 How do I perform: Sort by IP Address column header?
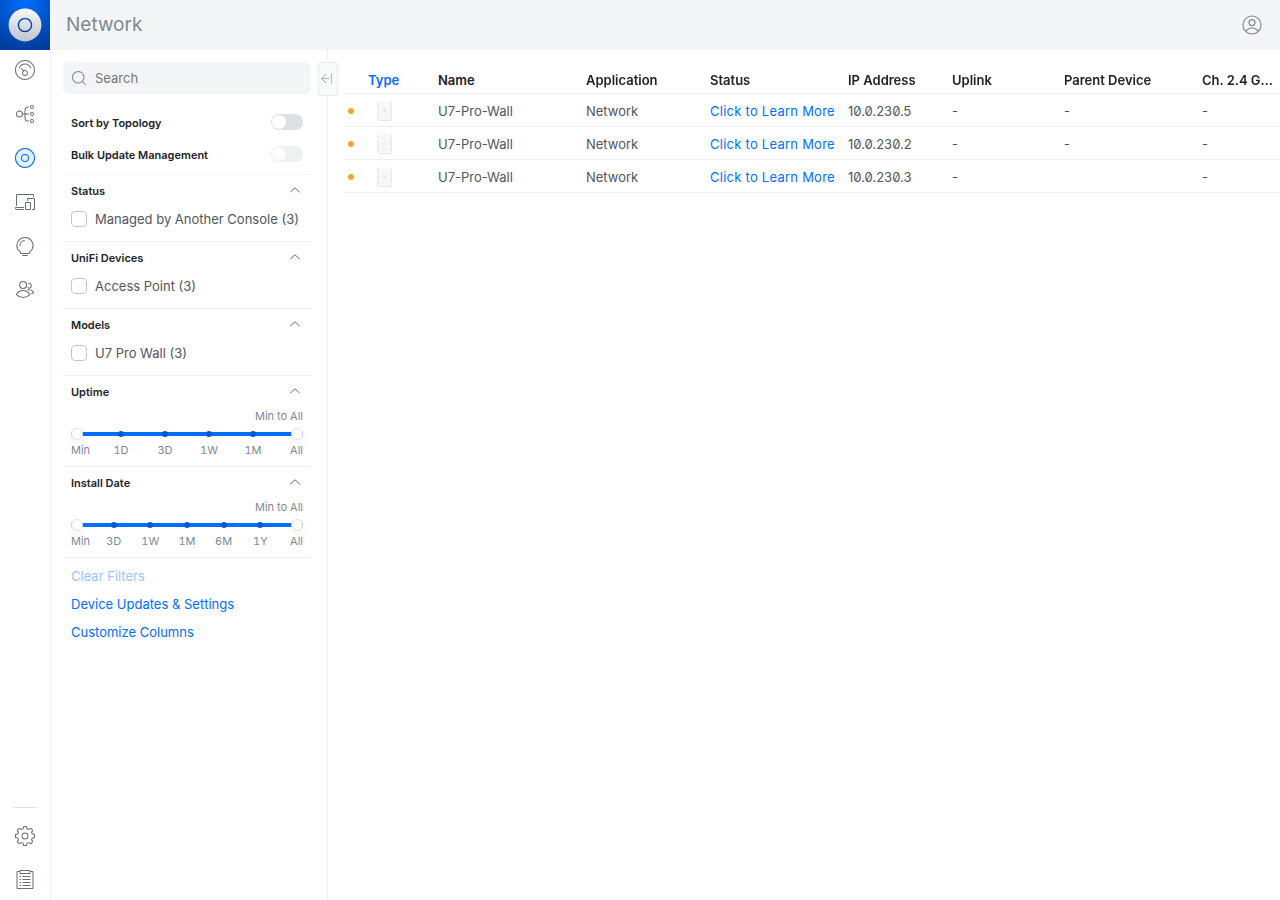[882, 80]
